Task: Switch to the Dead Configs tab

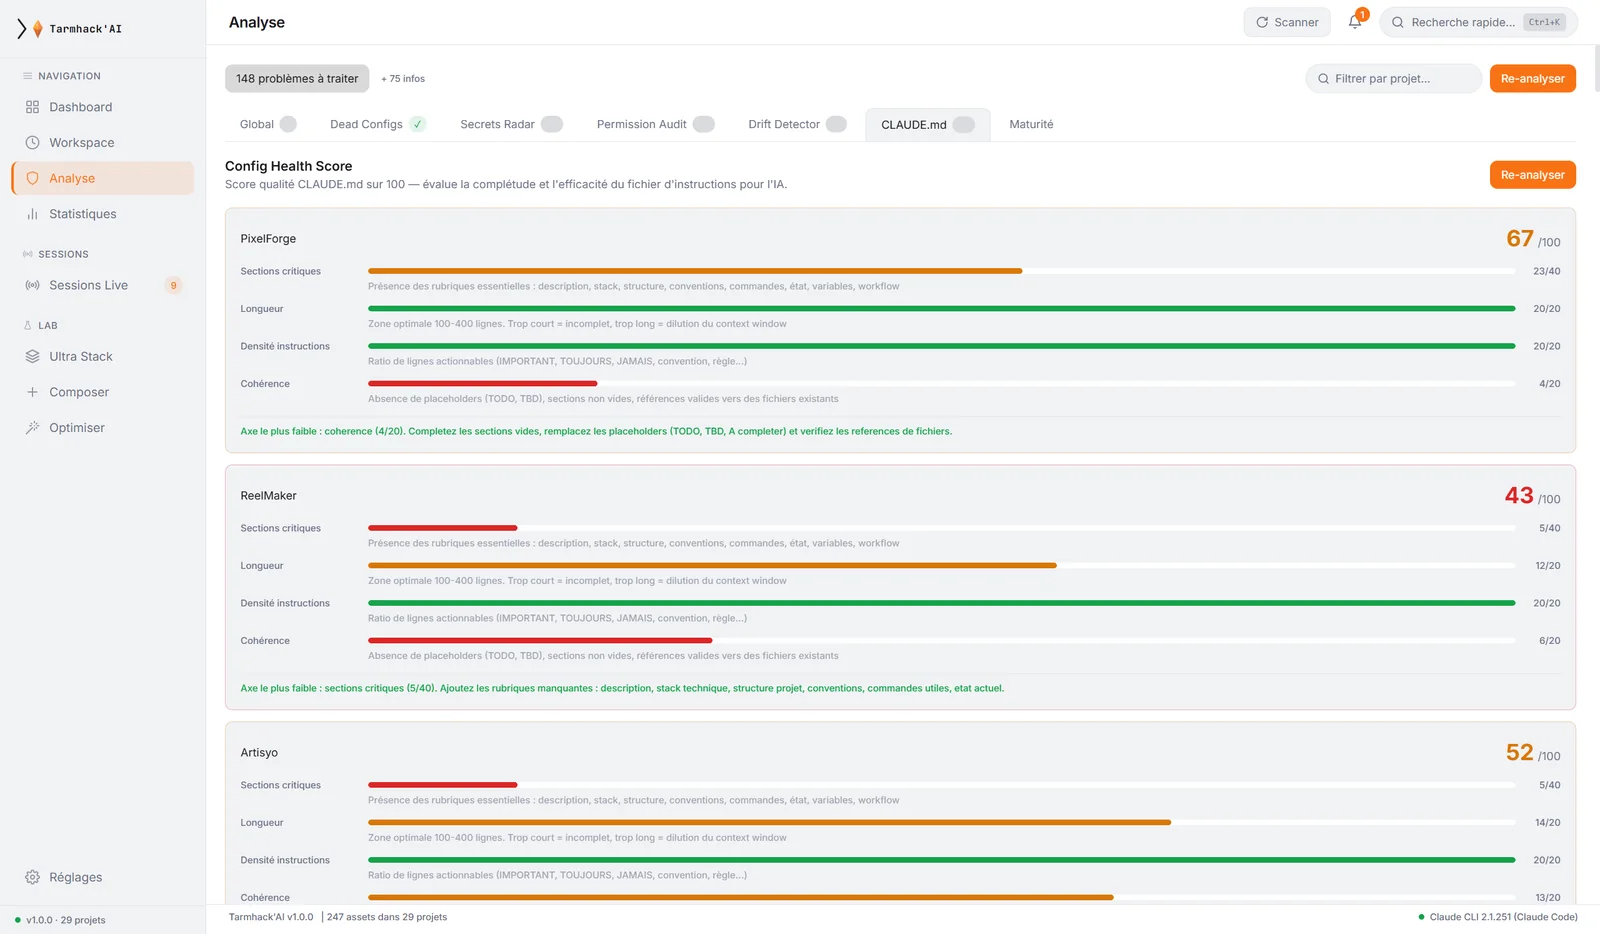Action: click(x=377, y=124)
